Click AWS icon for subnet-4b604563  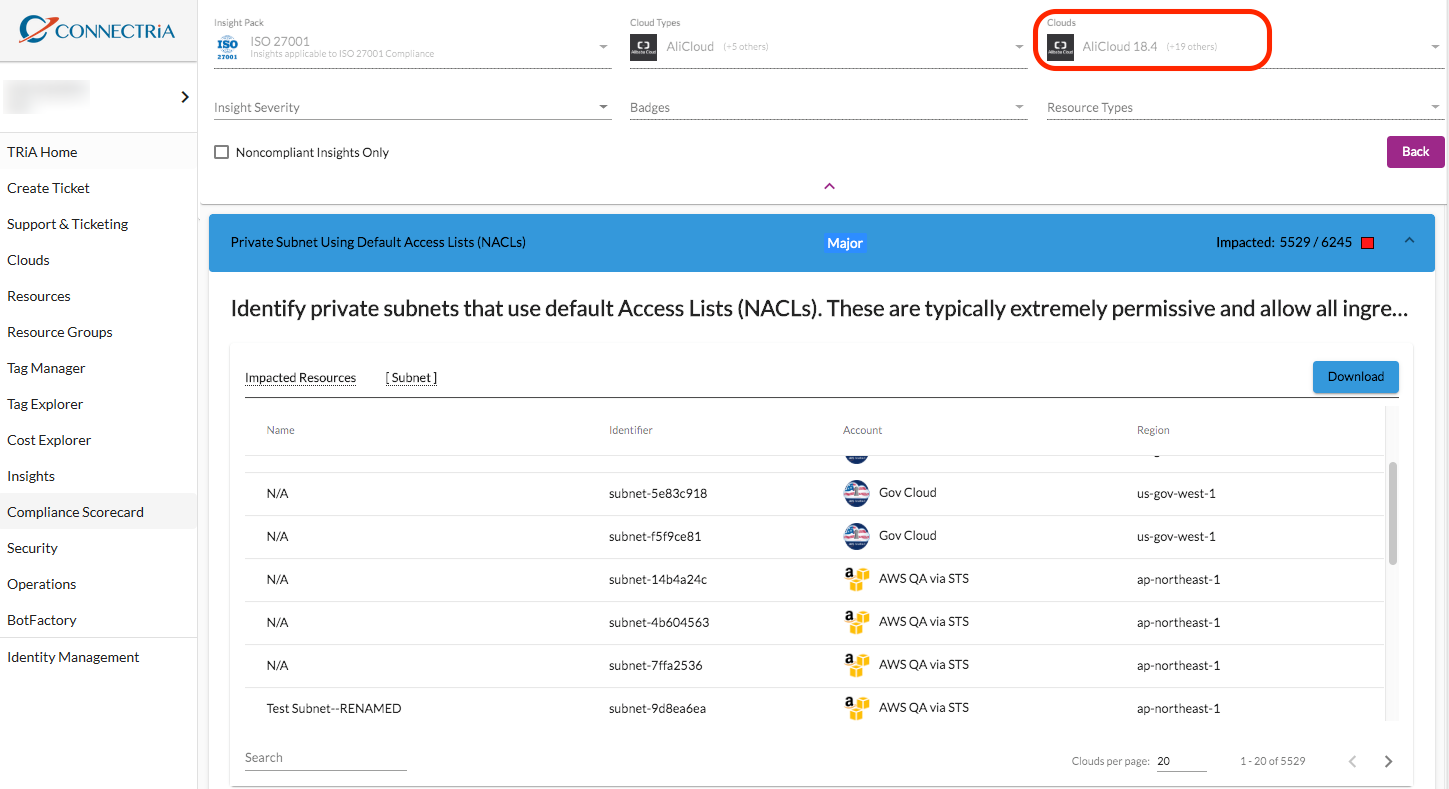point(856,622)
